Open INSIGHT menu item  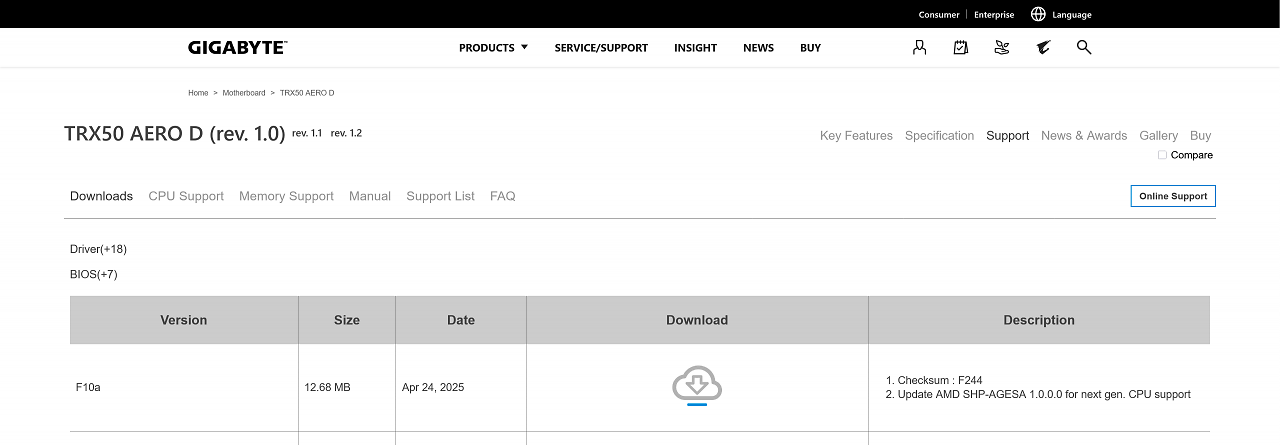click(695, 47)
